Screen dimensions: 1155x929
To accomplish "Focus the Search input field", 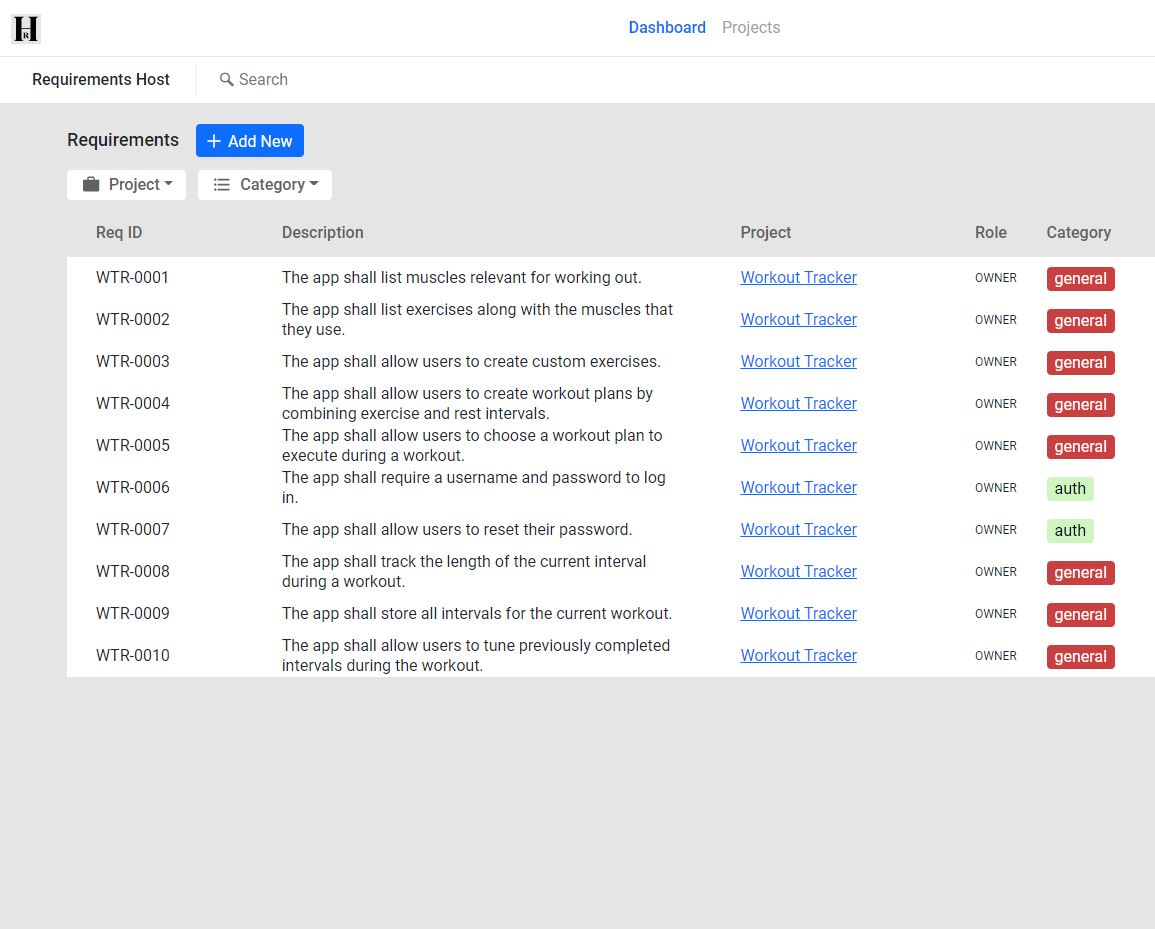I will tap(263, 79).
